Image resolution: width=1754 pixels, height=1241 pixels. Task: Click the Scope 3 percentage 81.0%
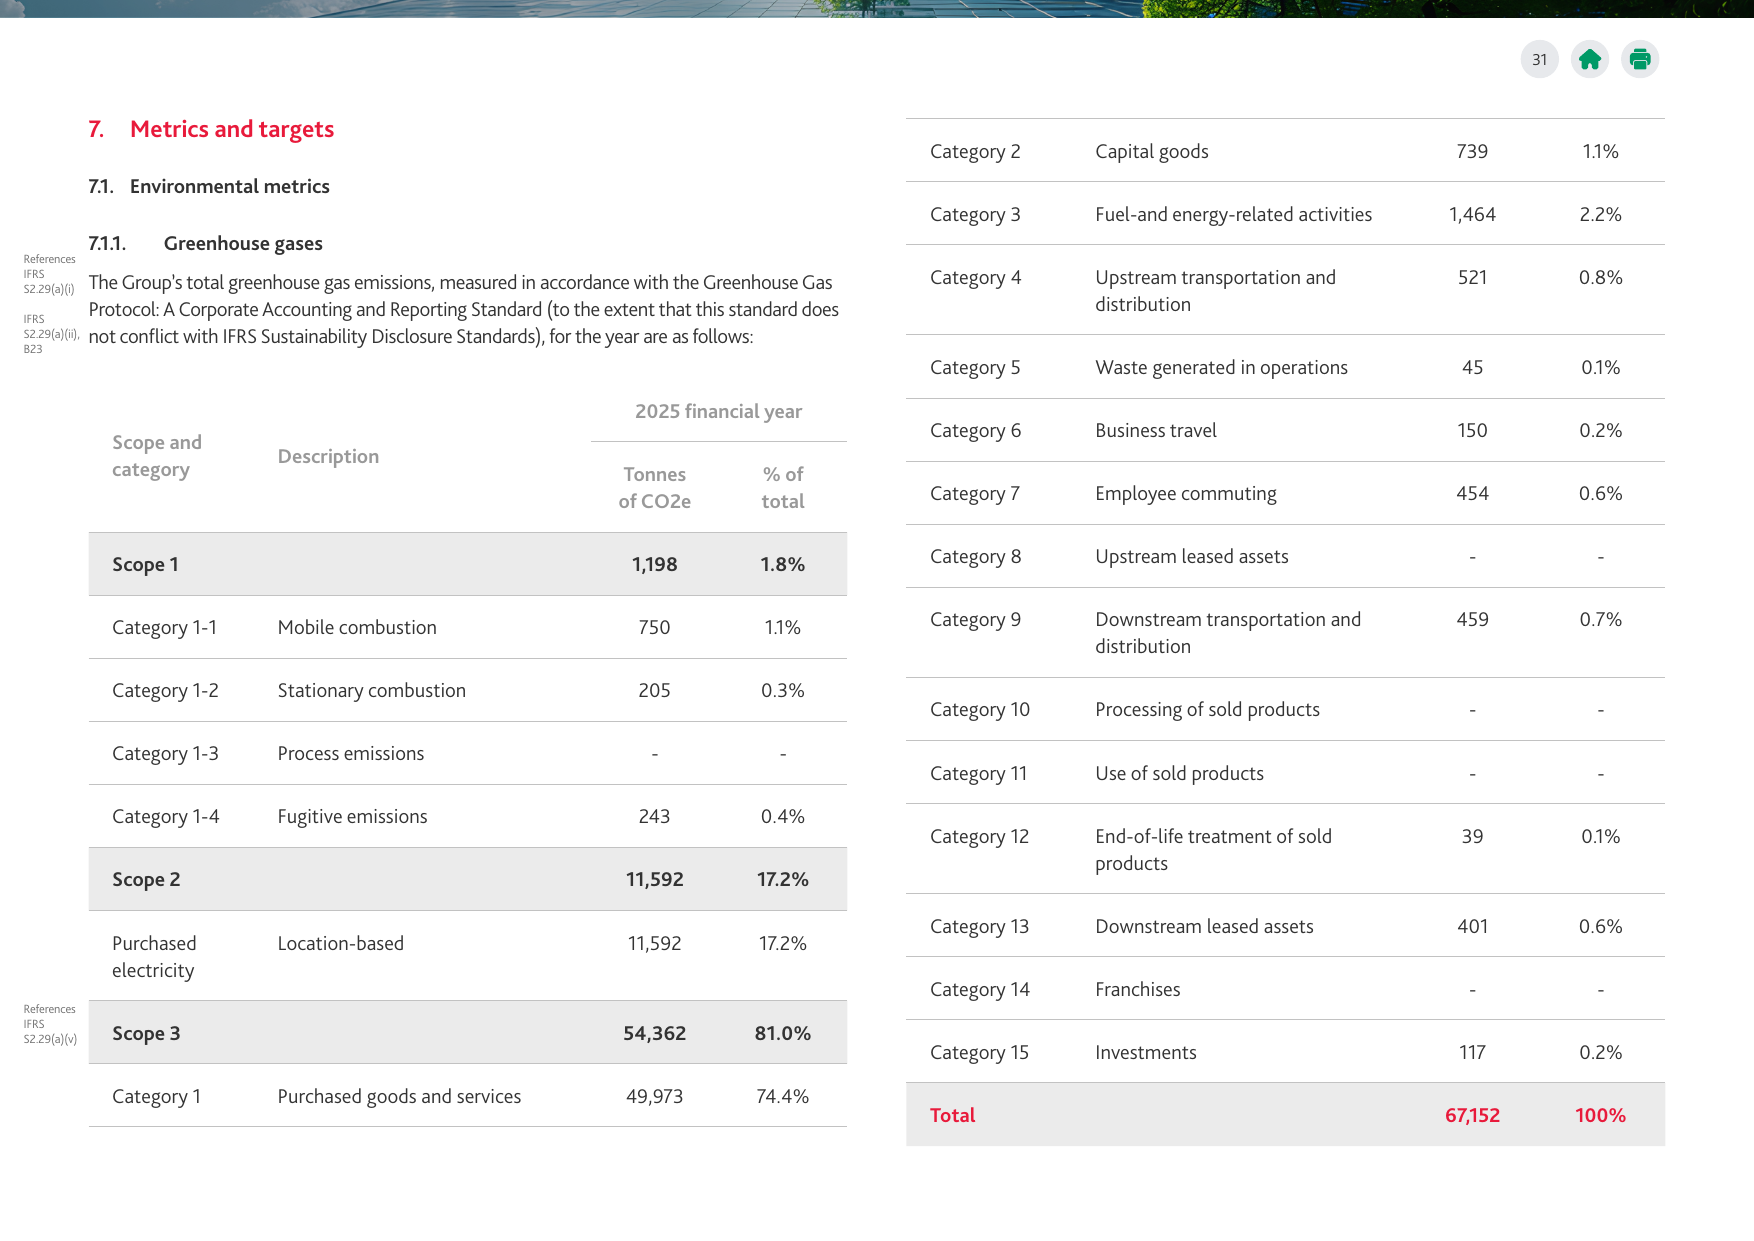click(x=783, y=1033)
